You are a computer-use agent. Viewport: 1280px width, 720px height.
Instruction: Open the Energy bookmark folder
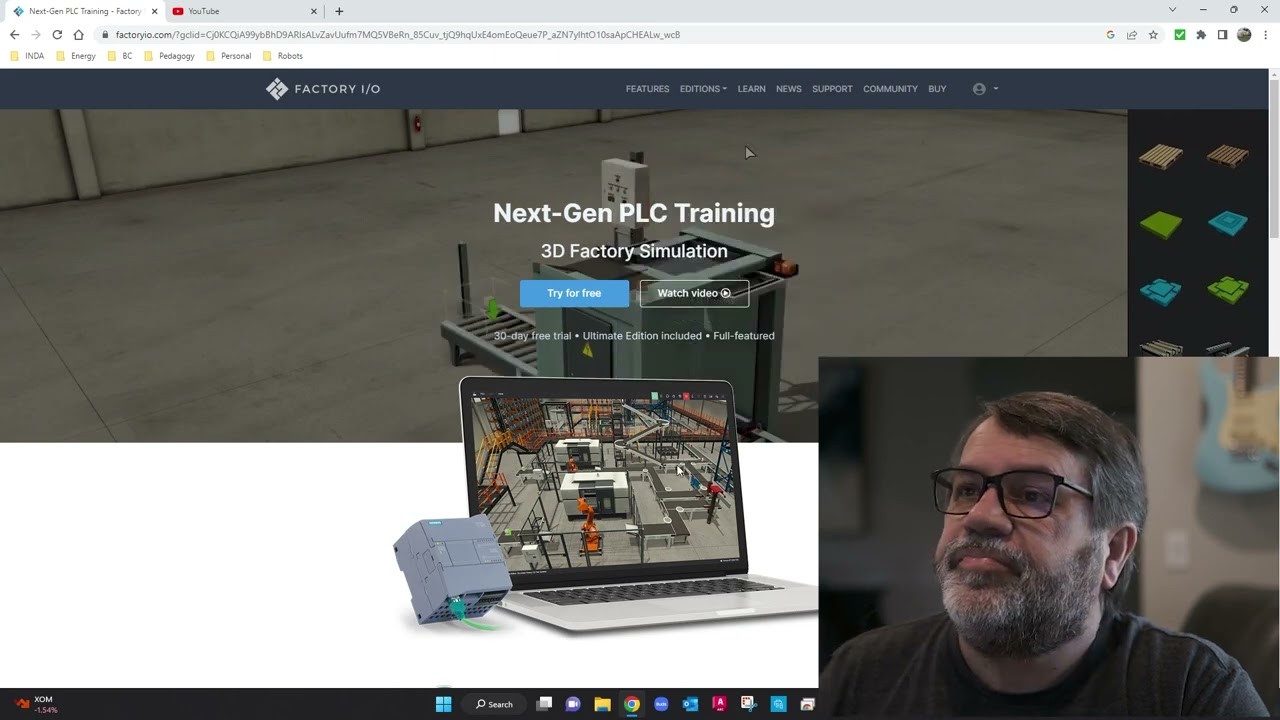76,56
